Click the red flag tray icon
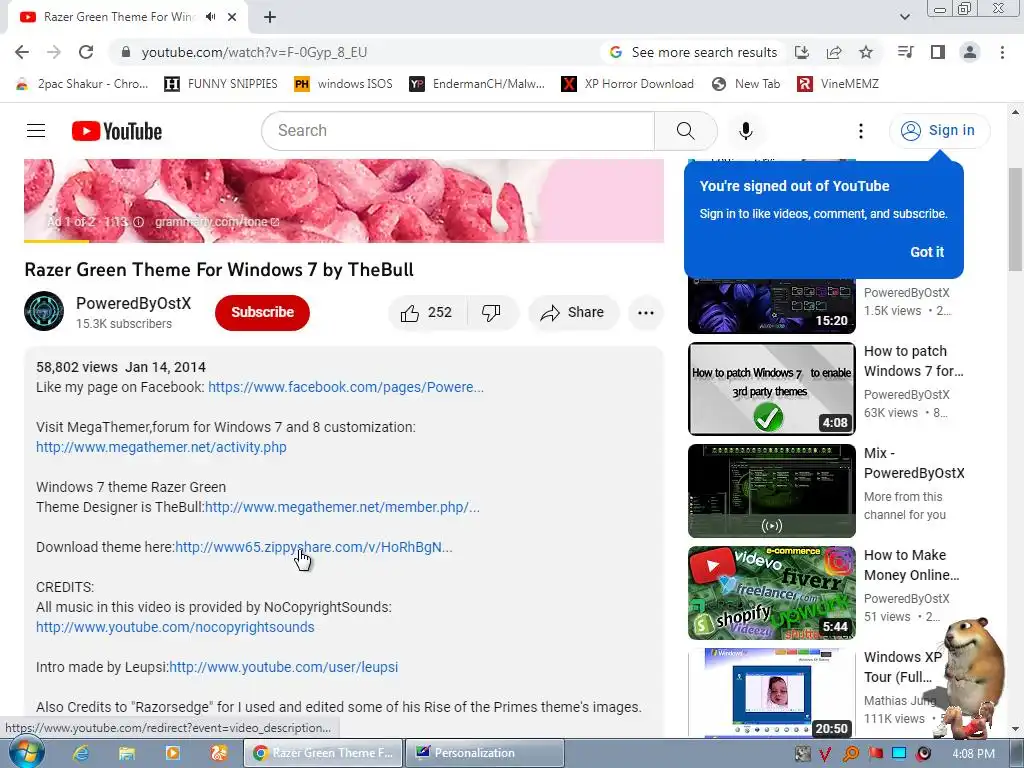This screenshot has width=1024, height=768. (875, 754)
